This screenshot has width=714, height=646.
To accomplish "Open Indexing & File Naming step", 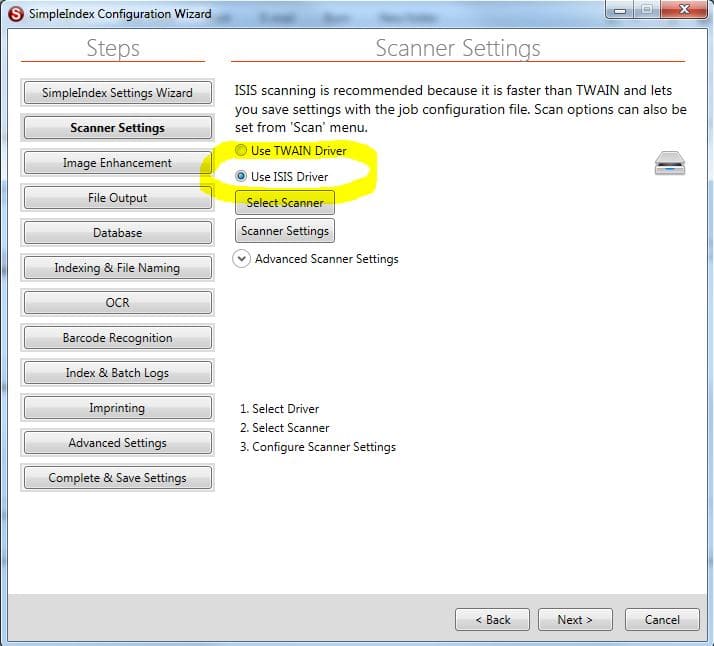I will (117, 268).
